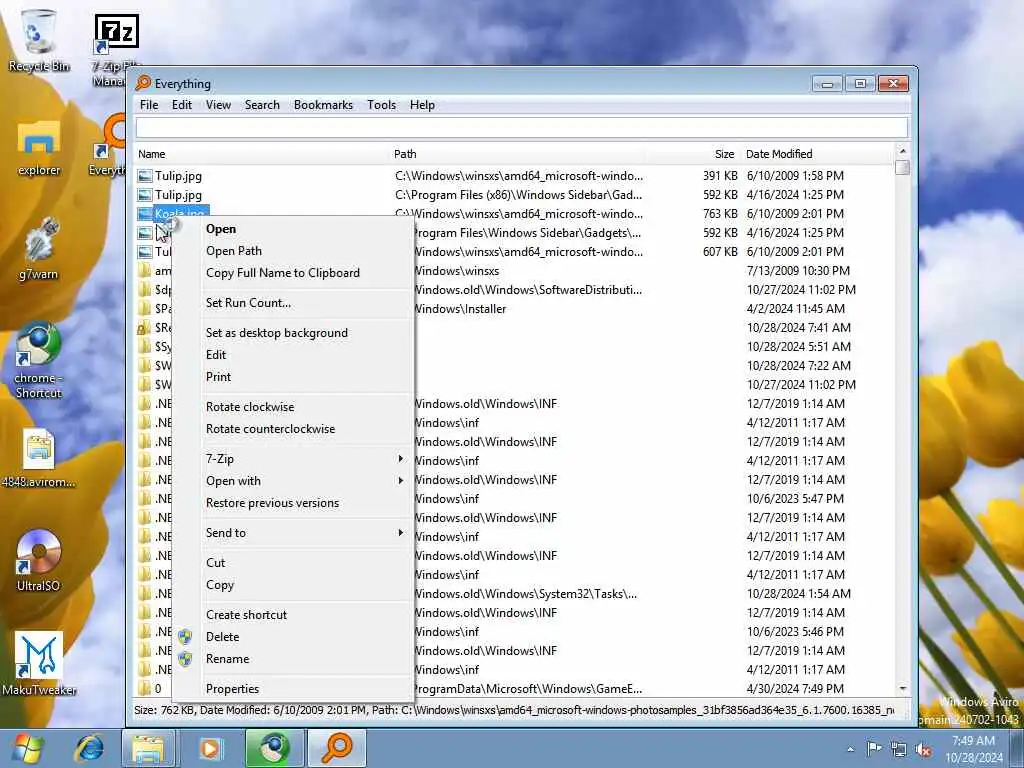Click the folder icon of row 0
1024x768 pixels.
point(145,688)
